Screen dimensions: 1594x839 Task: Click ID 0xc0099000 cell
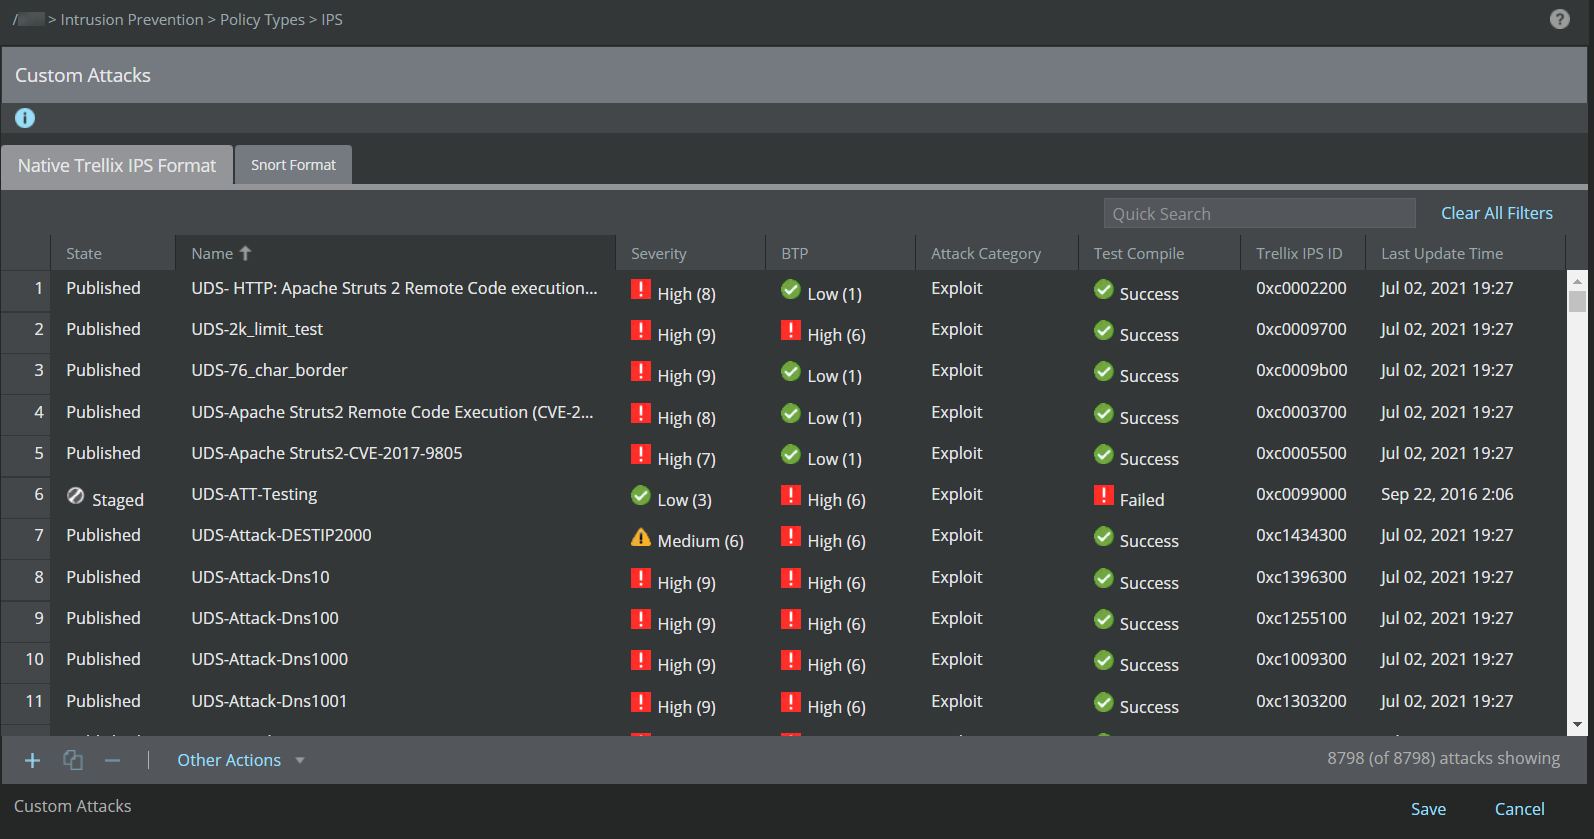[1301, 494]
